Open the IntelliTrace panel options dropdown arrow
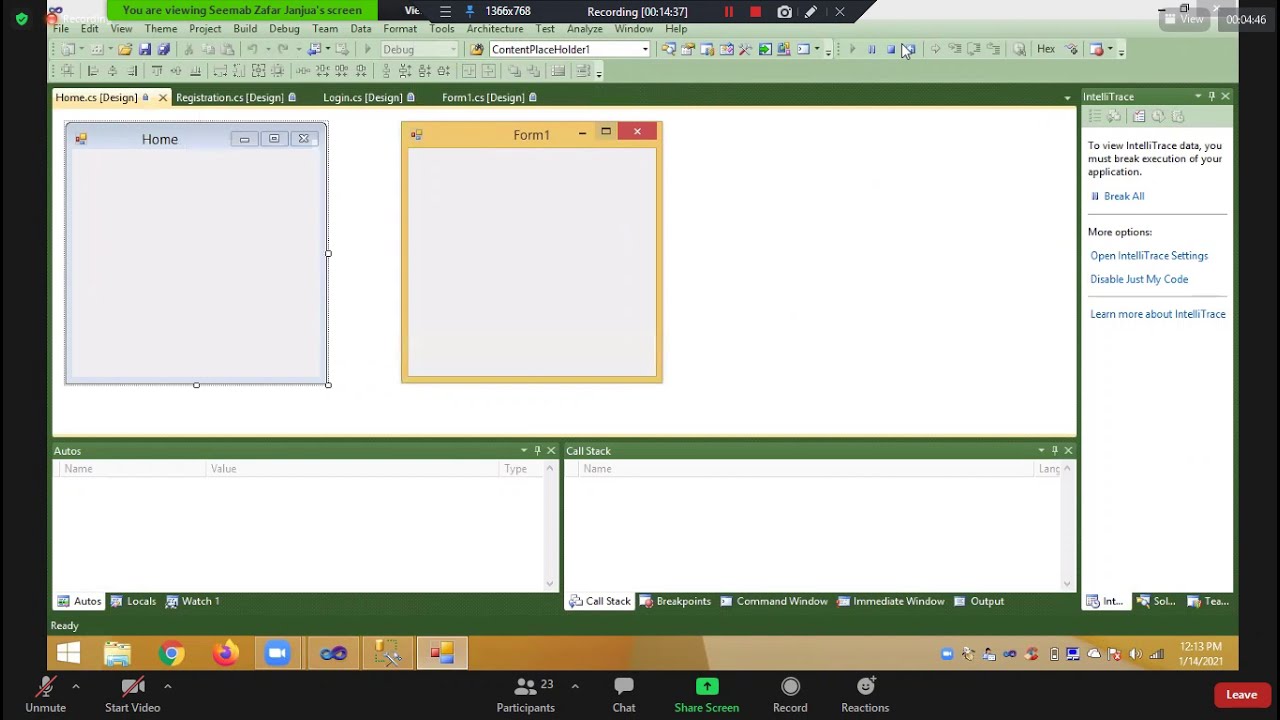Viewport: 1280px width, 720px height. click(1198, 97)
